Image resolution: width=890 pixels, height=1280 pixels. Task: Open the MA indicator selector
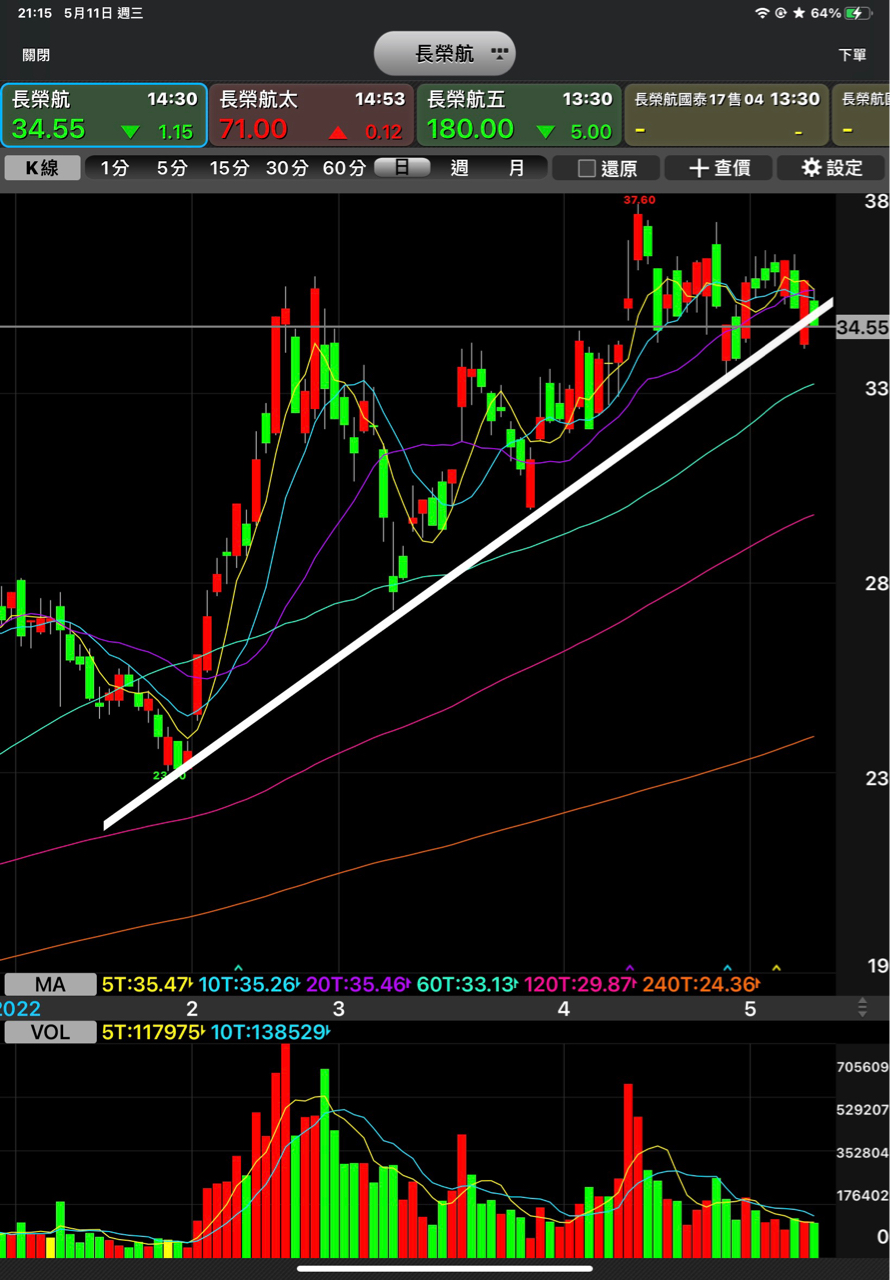(50, 985)
